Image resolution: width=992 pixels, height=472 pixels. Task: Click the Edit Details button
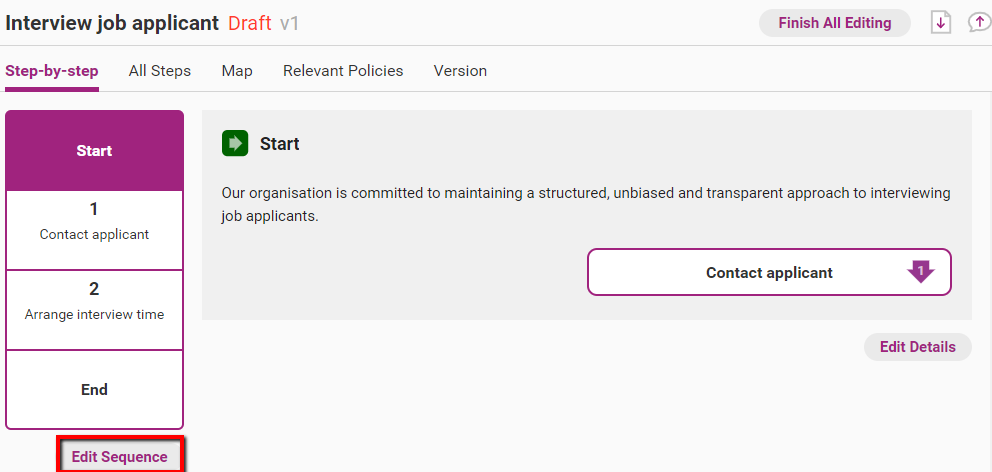pos(917,347)
